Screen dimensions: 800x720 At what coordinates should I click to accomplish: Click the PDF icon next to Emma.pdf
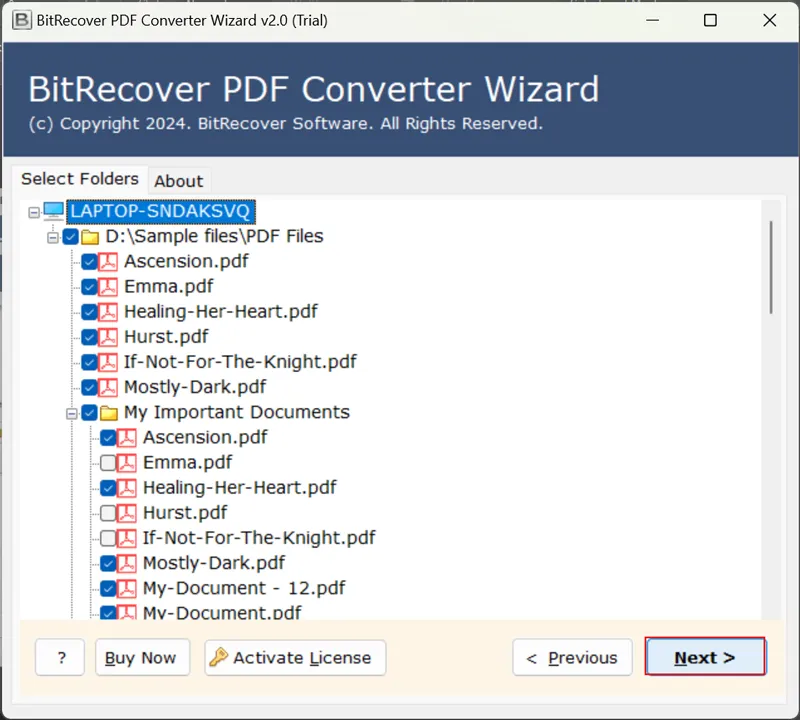(x=108, y=286)
